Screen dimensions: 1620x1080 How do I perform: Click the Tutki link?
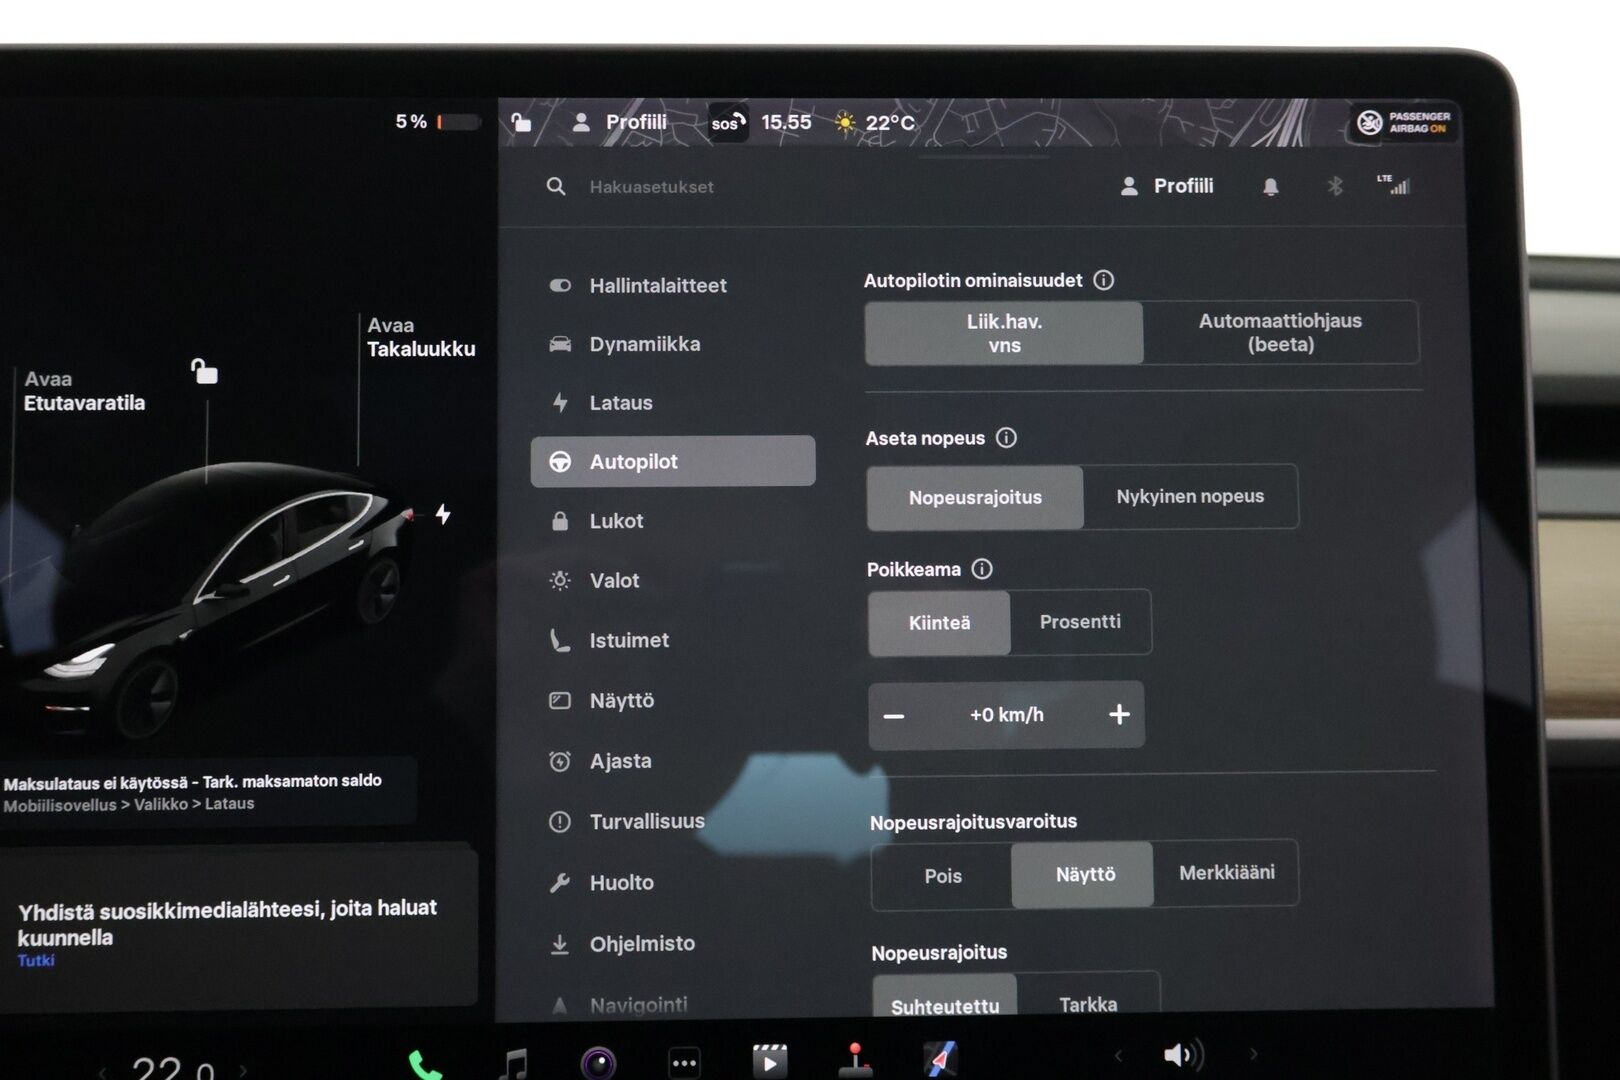36,960
